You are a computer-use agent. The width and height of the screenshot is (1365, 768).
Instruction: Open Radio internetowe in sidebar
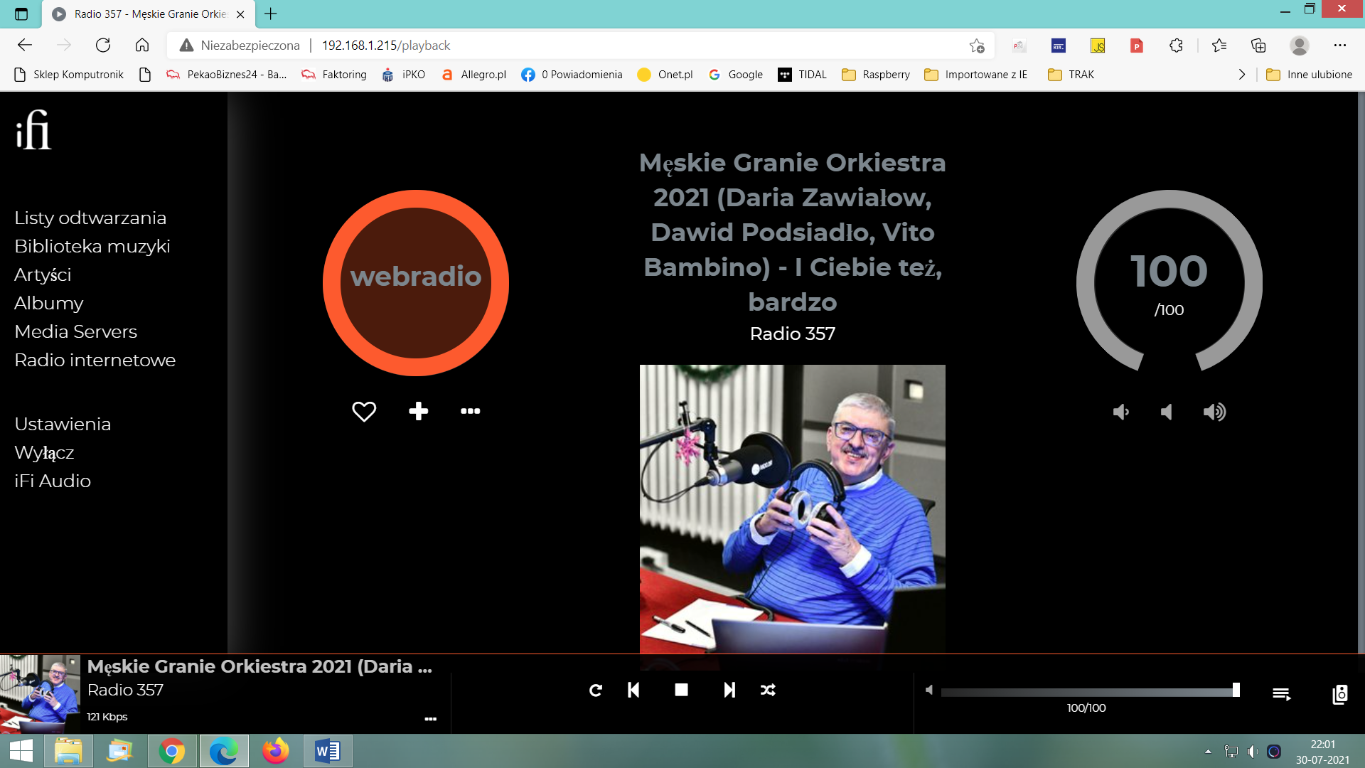click(95, 360)
